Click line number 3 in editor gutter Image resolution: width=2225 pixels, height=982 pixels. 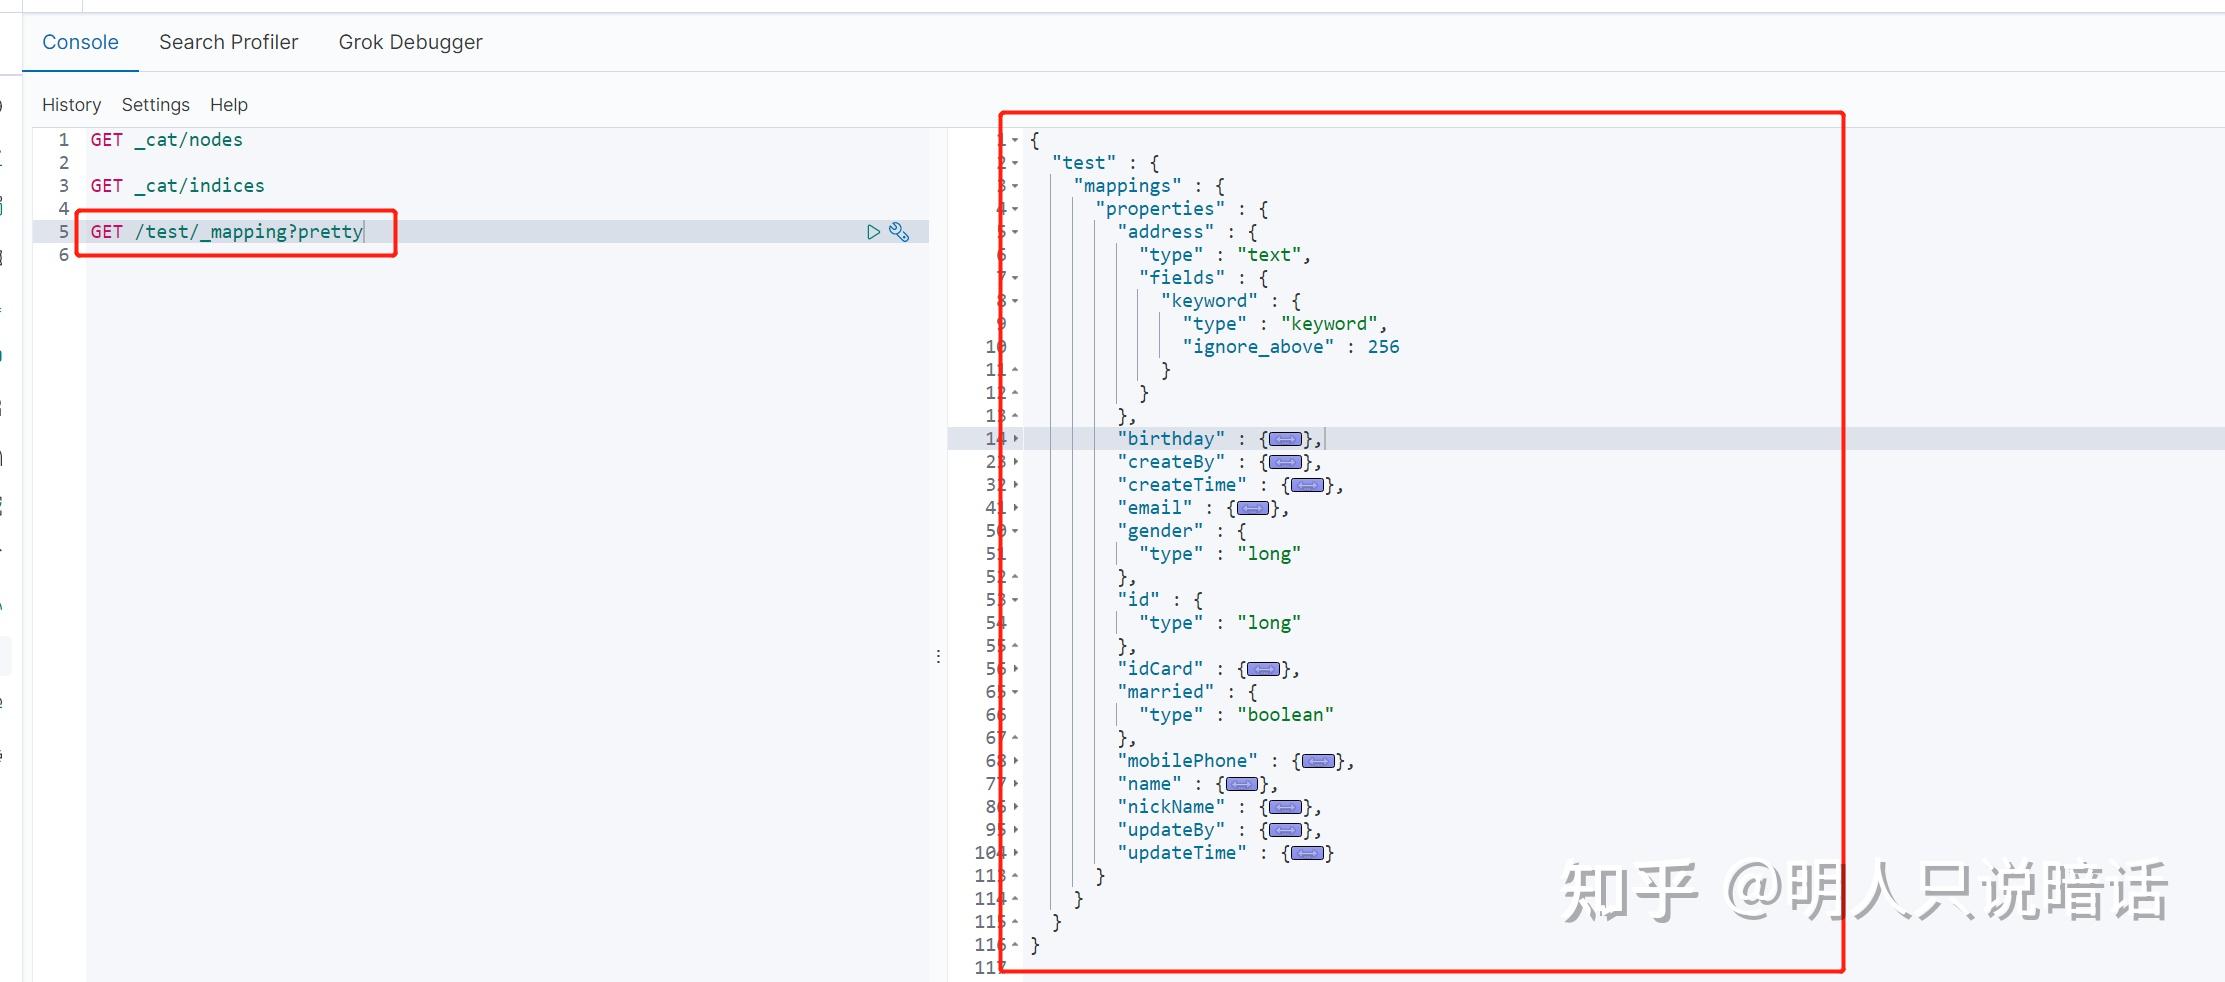(x=64, y=186)
